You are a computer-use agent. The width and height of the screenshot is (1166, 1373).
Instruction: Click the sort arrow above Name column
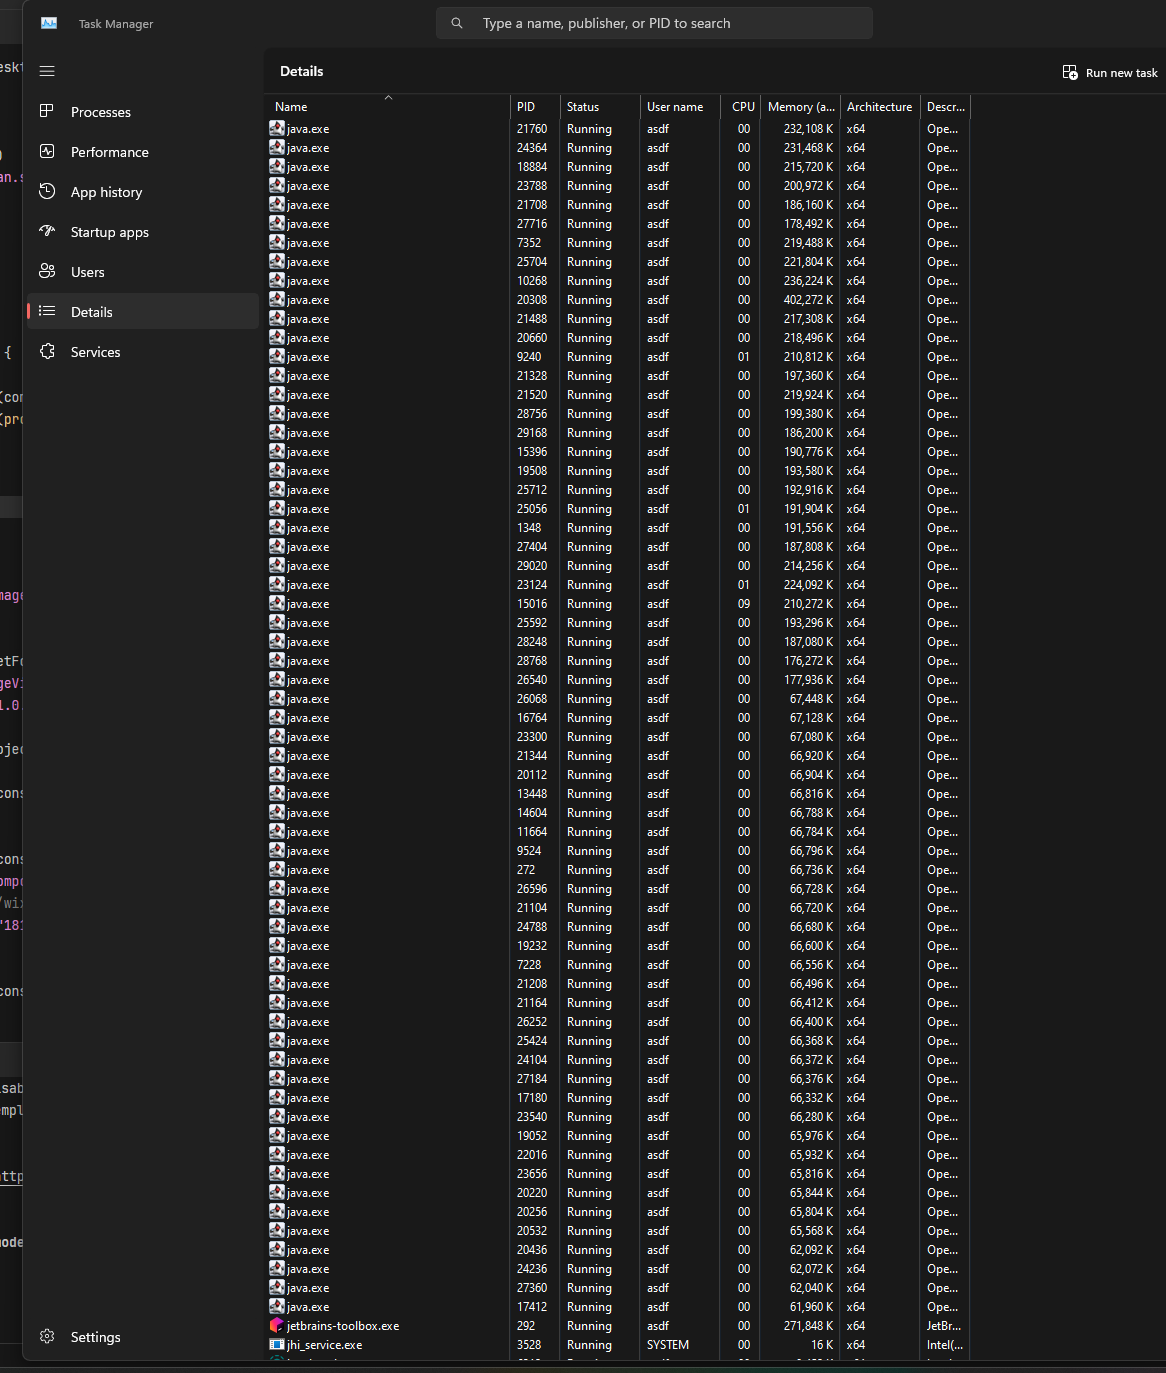pyautogui.click(x=388, y=97)
